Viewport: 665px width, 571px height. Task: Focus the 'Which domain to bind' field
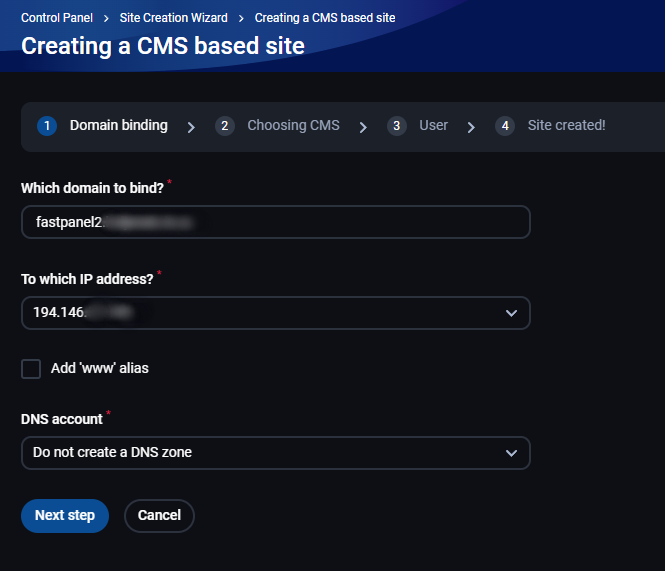(x=276, y=222)
